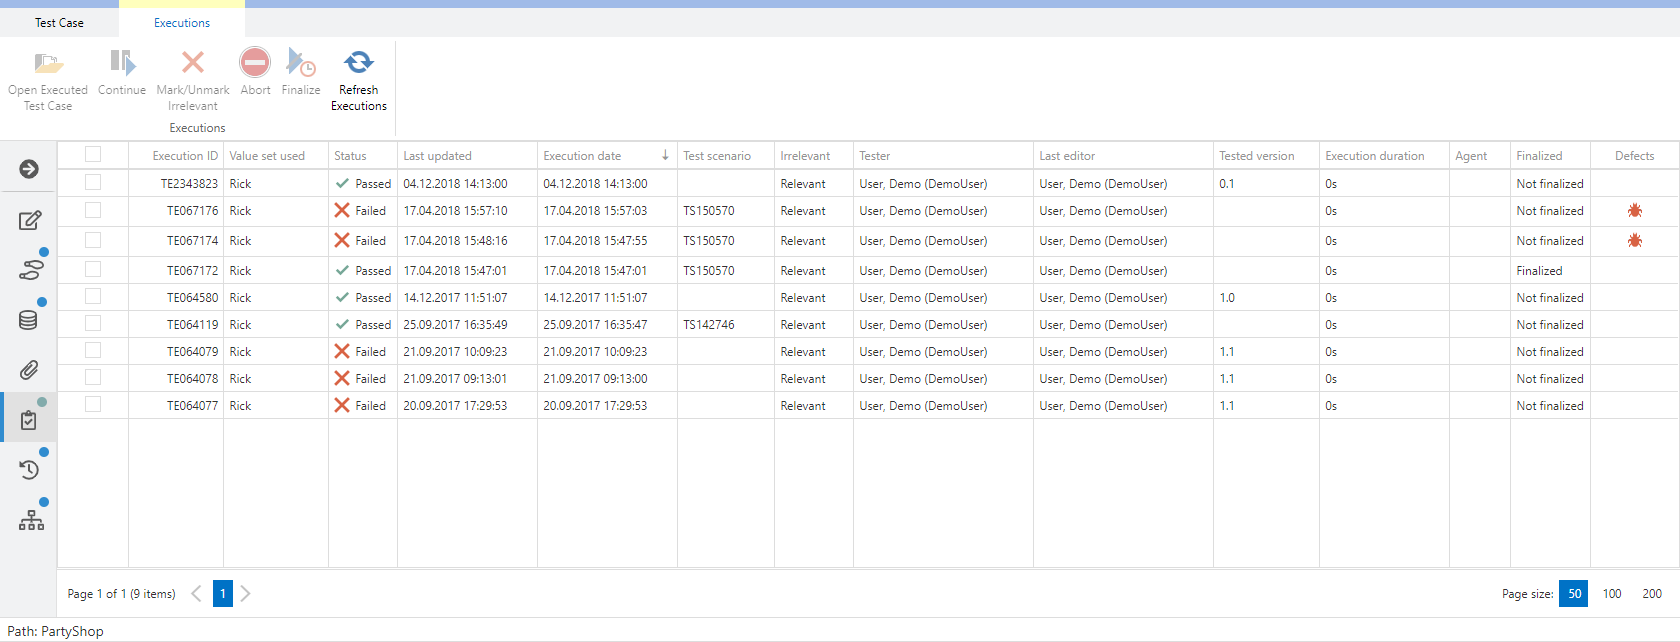Click defect bug icon for TE067176
This screenshot has width=1680, height=642.
click(x=1634, y=211)
